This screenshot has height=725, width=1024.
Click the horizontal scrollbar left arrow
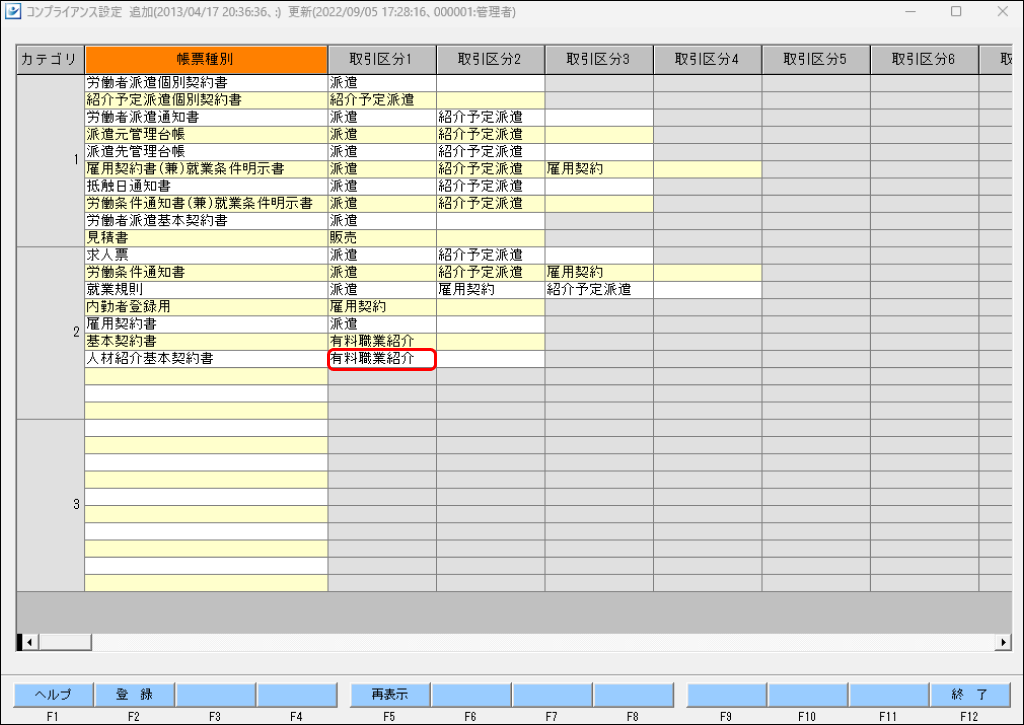(30, 642)
